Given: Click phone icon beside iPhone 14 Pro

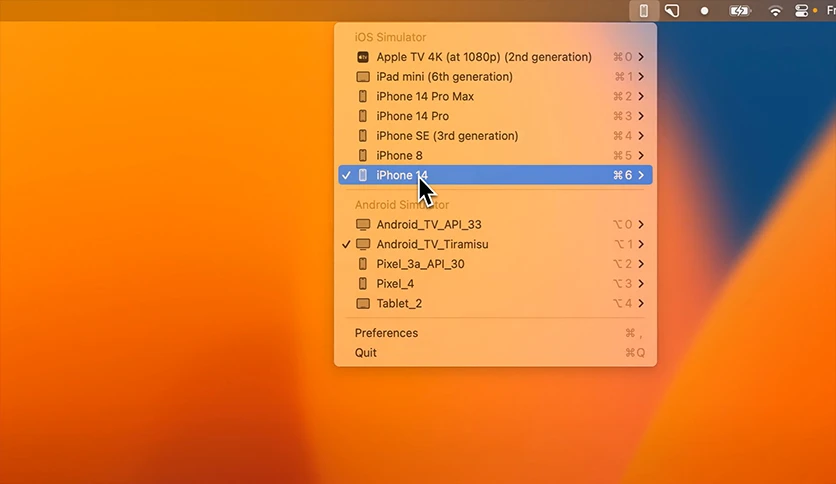Looking at the screenshot, I should tap(363, 116).
